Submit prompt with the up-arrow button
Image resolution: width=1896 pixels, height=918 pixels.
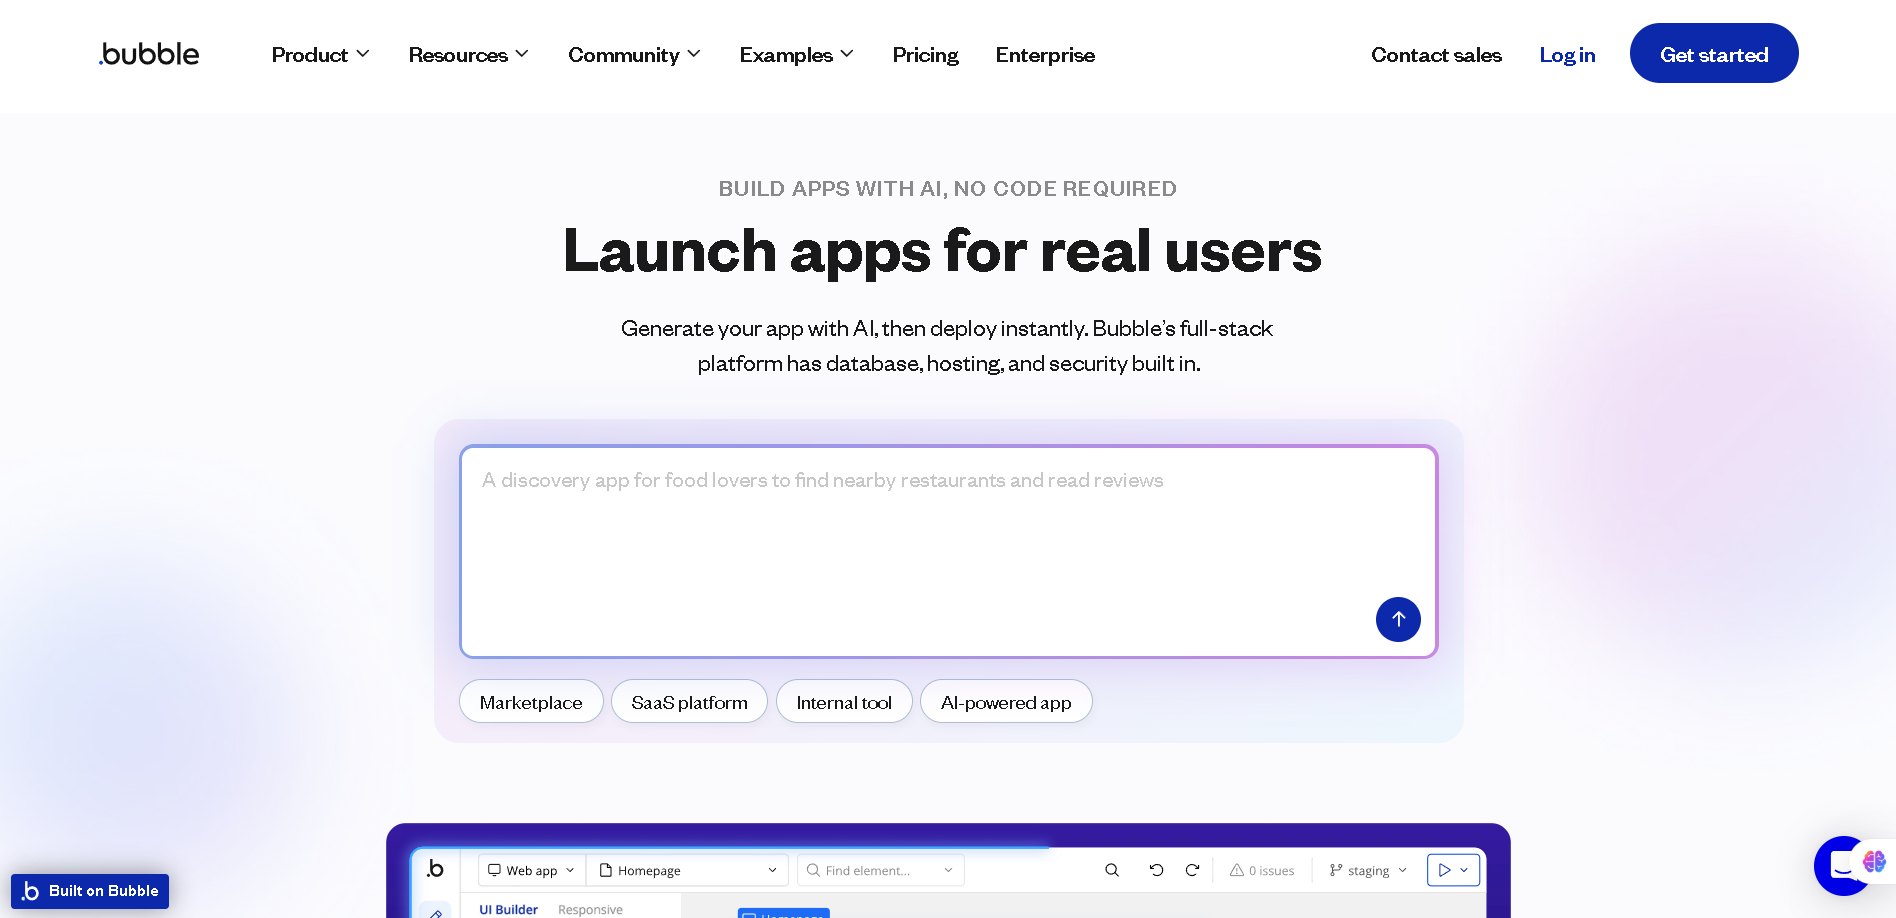1397,619
